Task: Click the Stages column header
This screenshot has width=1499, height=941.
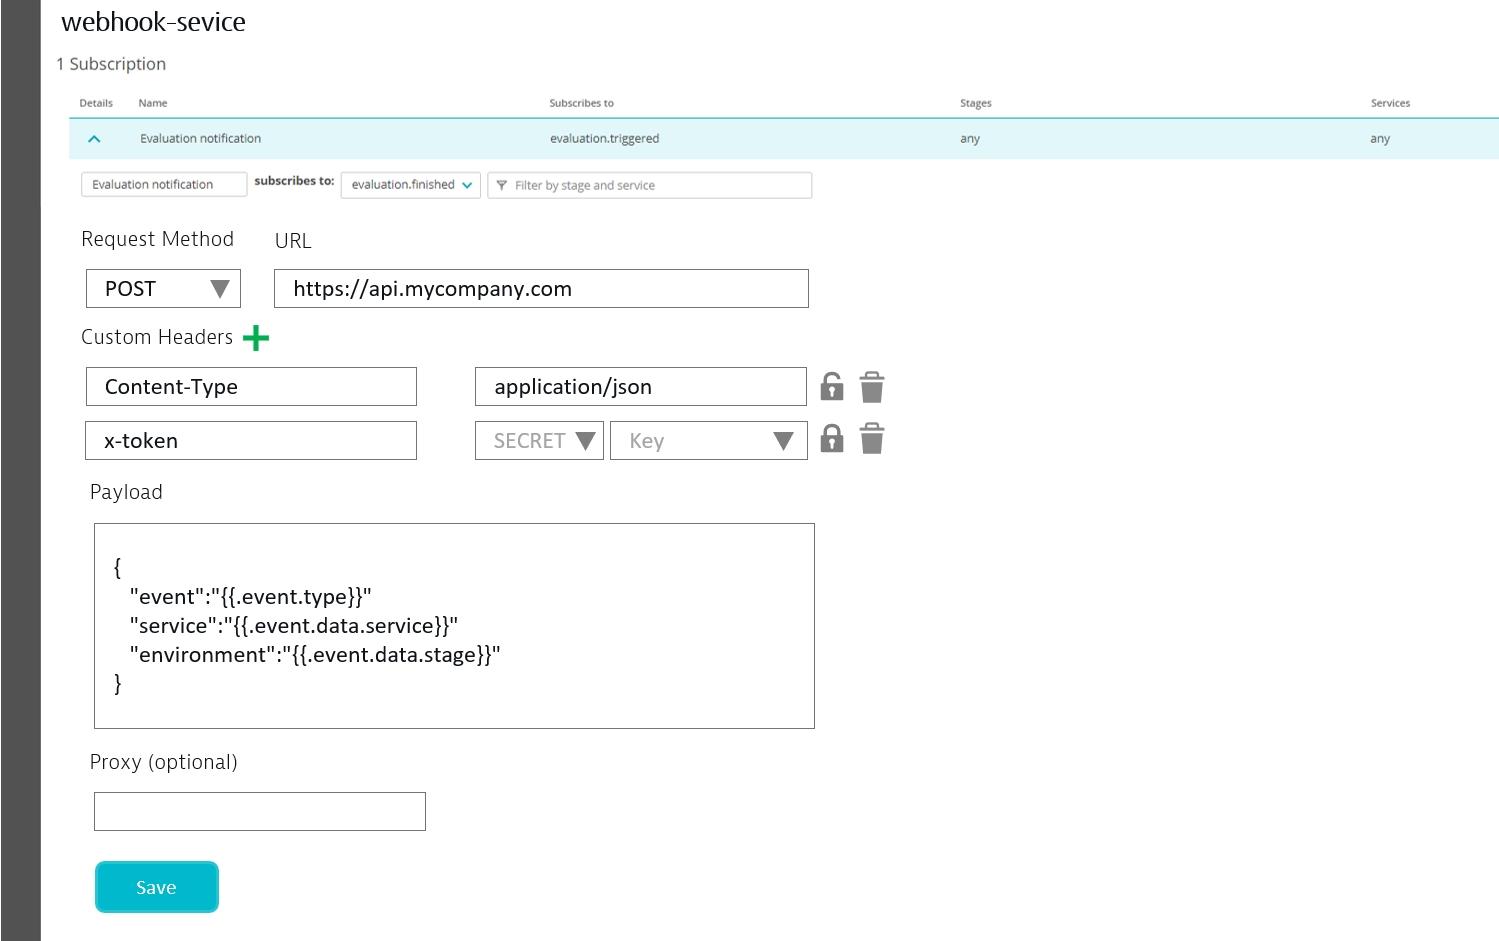Action: (975, 103)
